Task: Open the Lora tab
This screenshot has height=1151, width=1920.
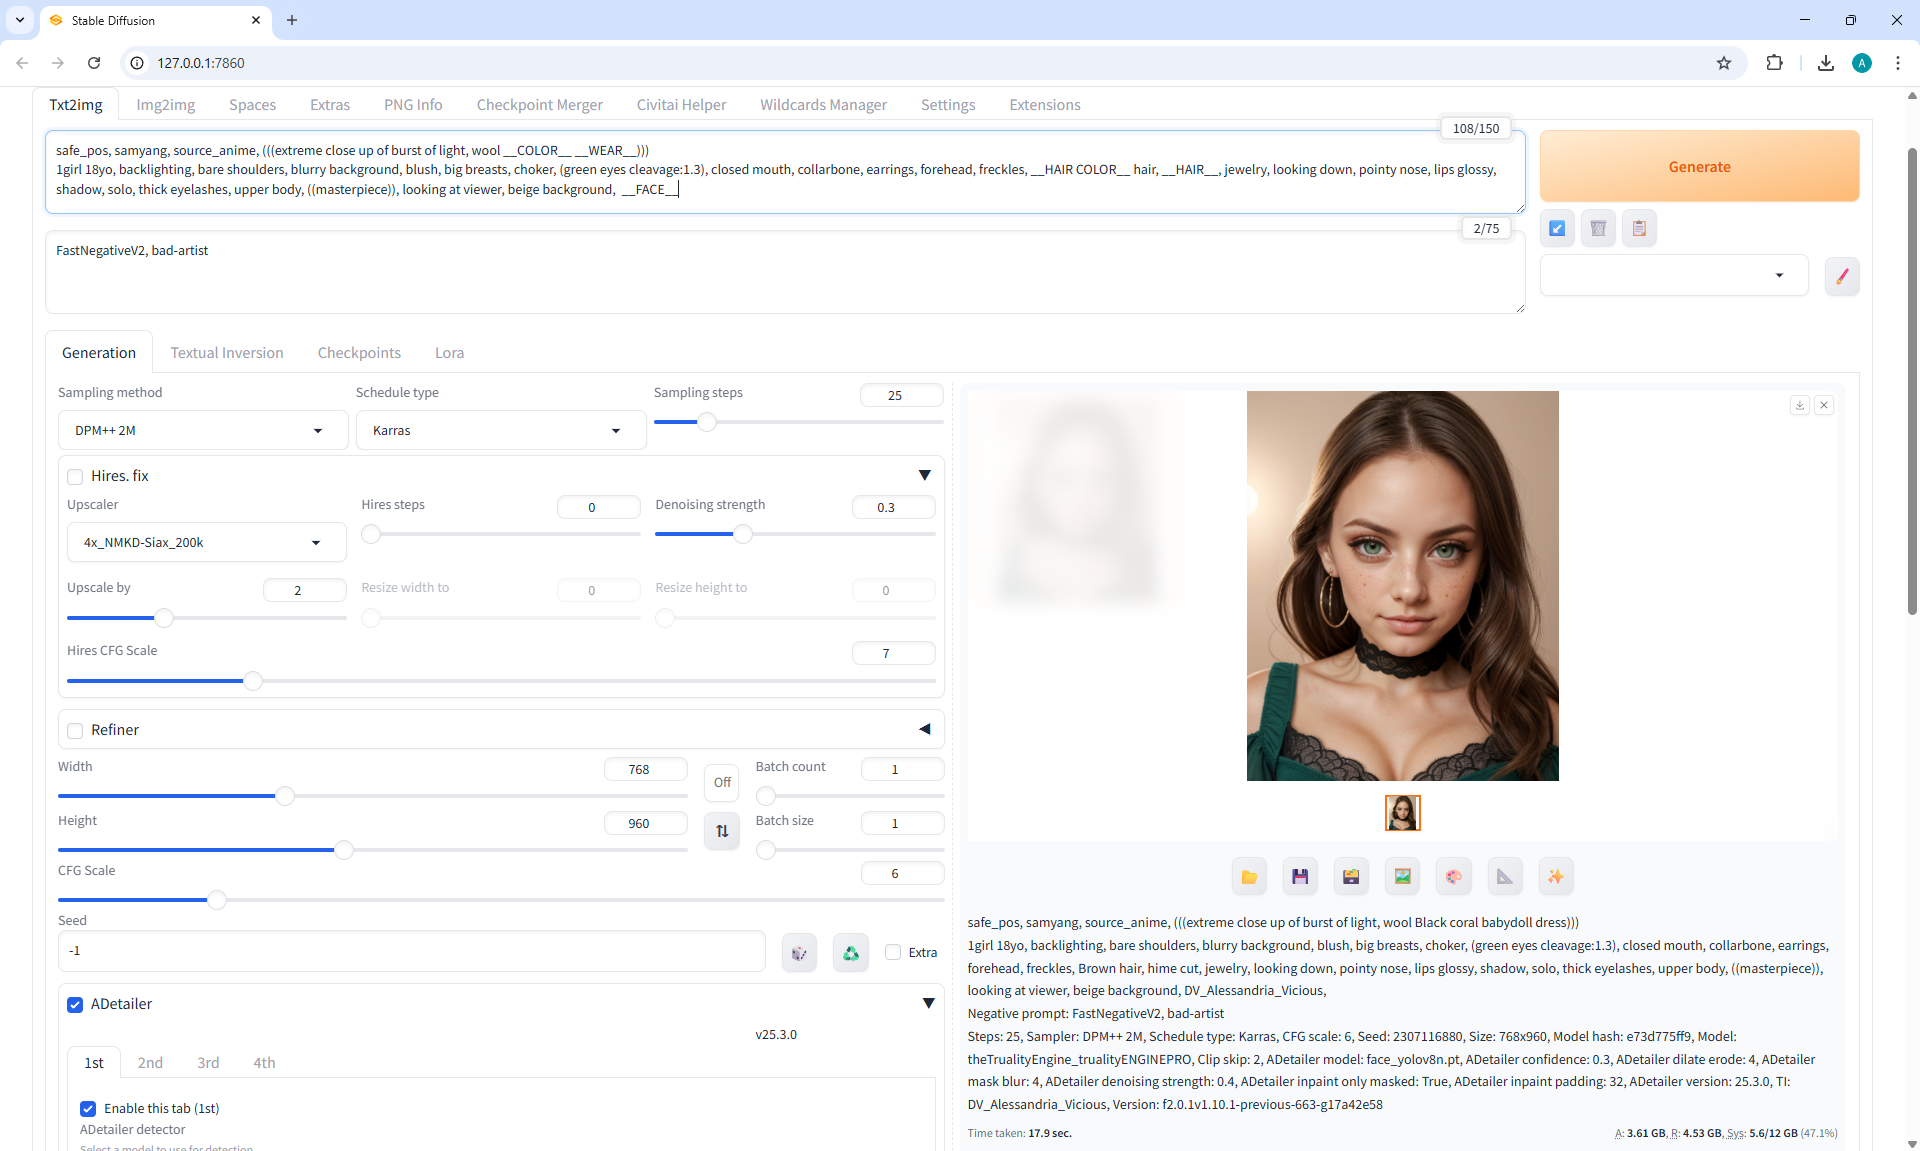Action: 449,353
